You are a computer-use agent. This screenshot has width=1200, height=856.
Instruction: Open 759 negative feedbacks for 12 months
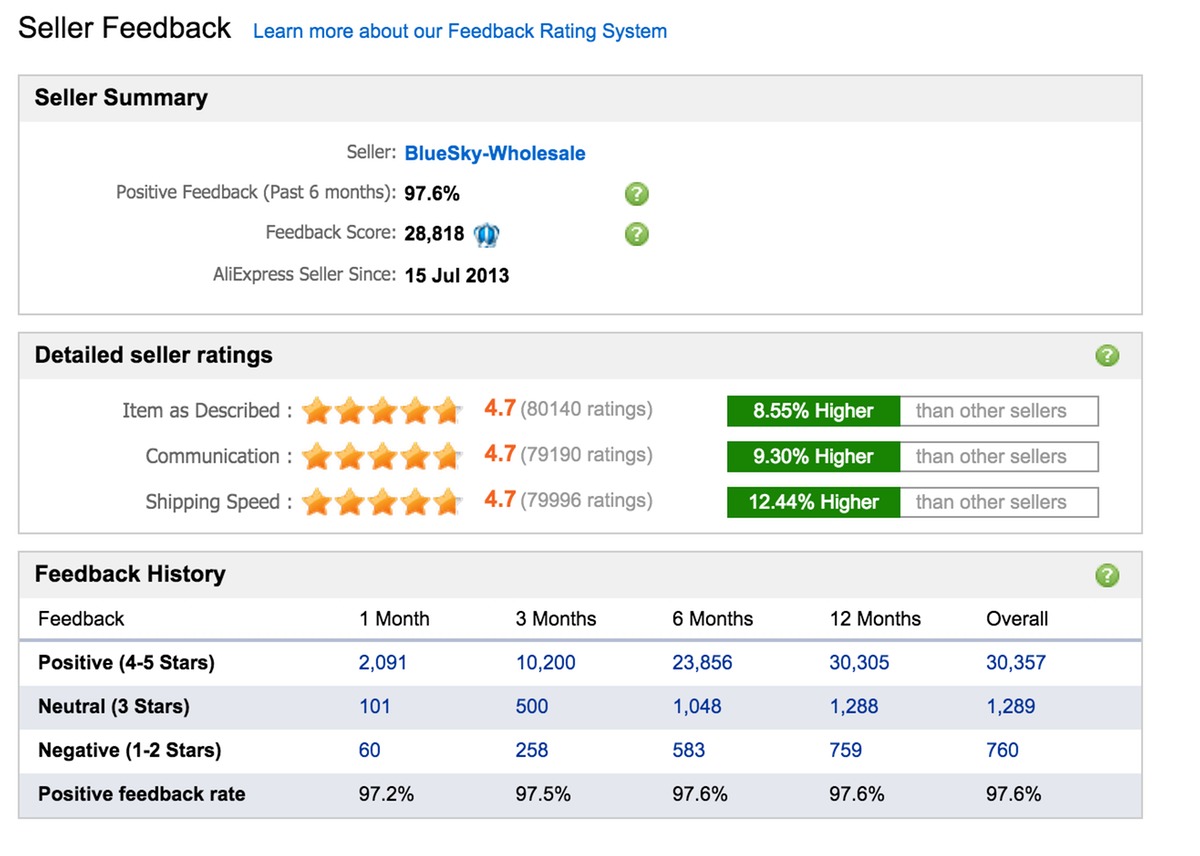(846, 751)
